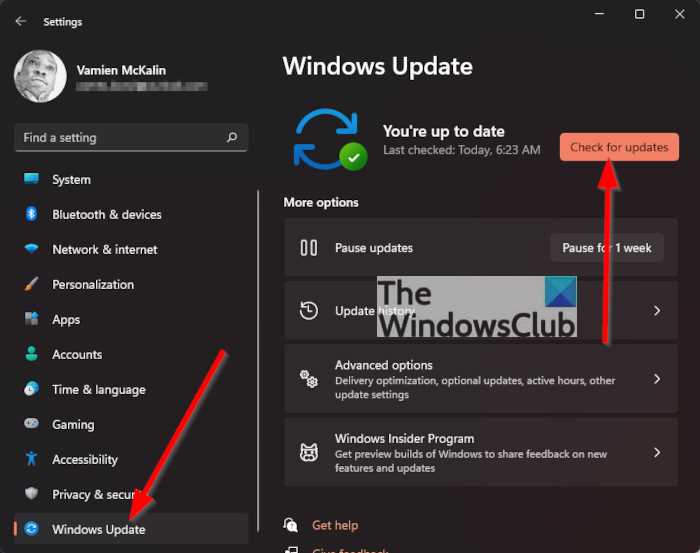Click the search magnifier icon
Viewport: 700px width, 553px height.
(232, 137)
